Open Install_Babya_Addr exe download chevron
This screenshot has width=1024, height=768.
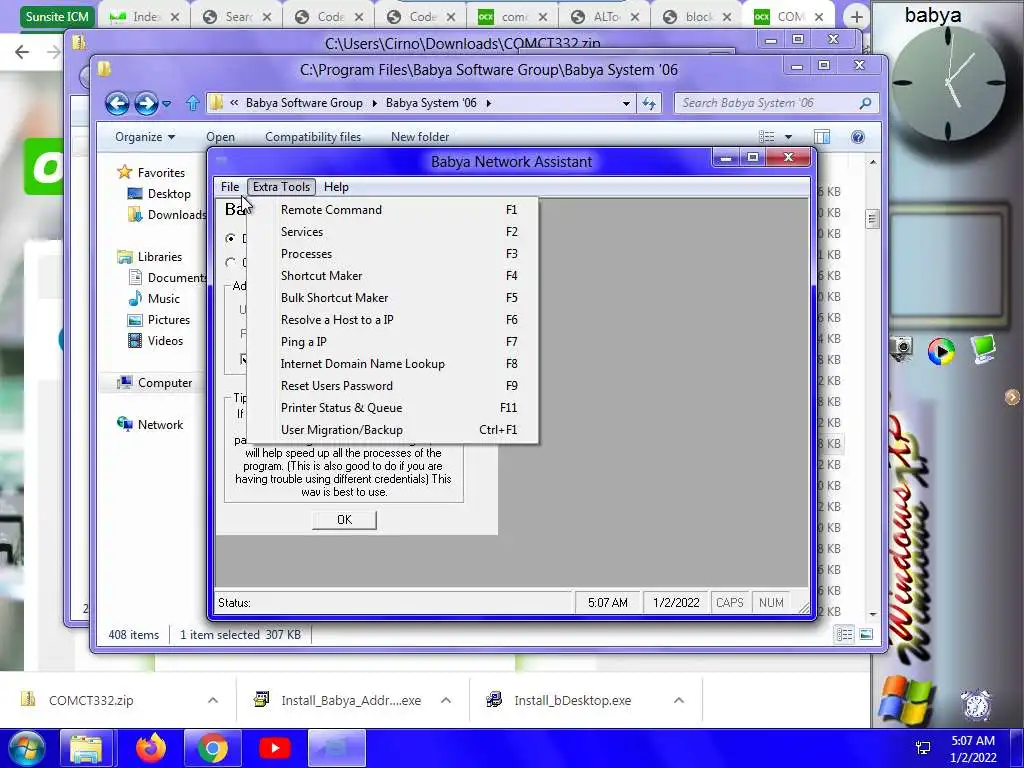click(x=446, y=700)
